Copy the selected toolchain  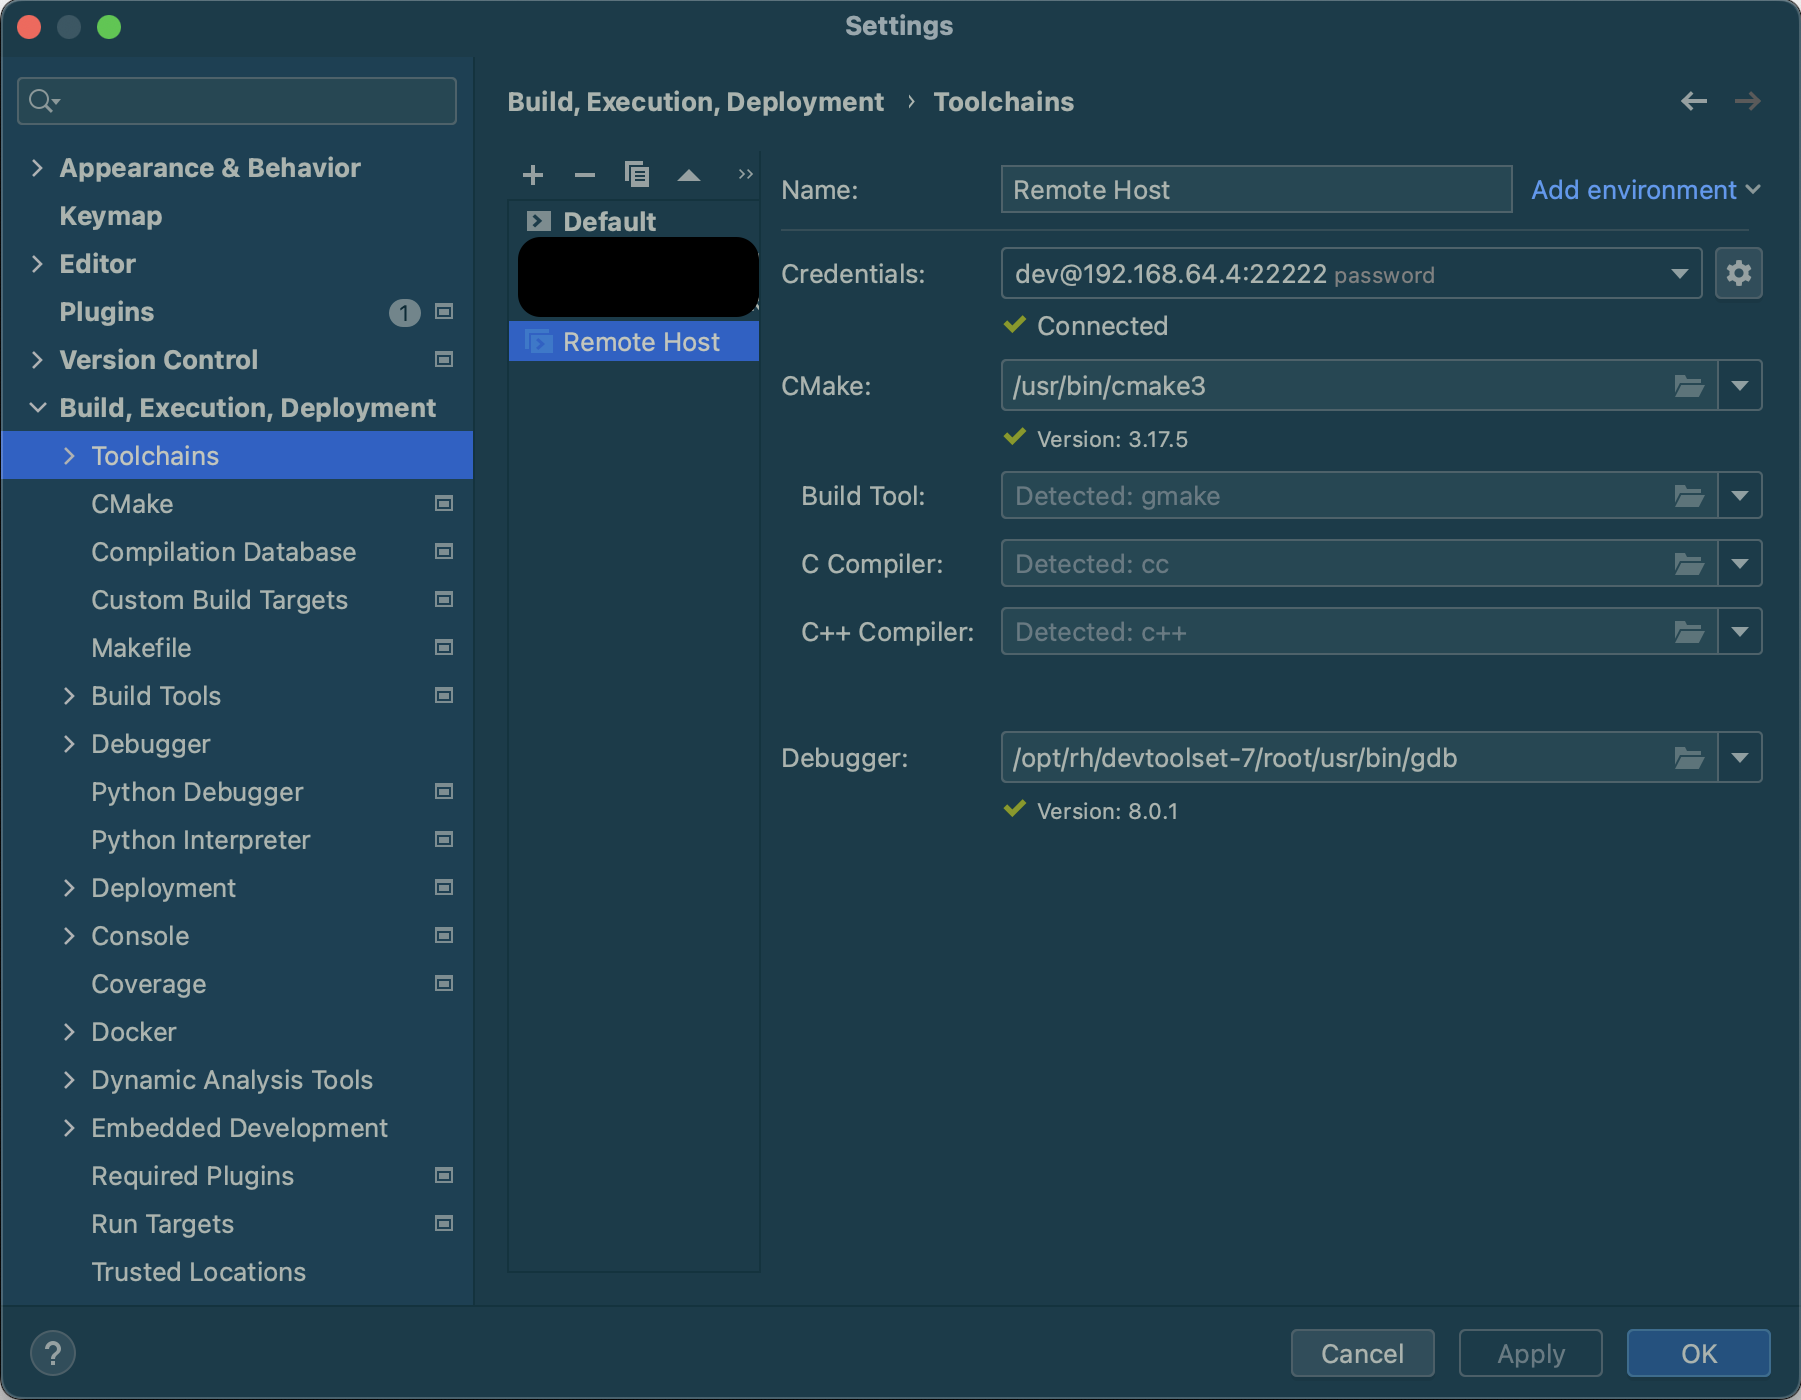637,175
